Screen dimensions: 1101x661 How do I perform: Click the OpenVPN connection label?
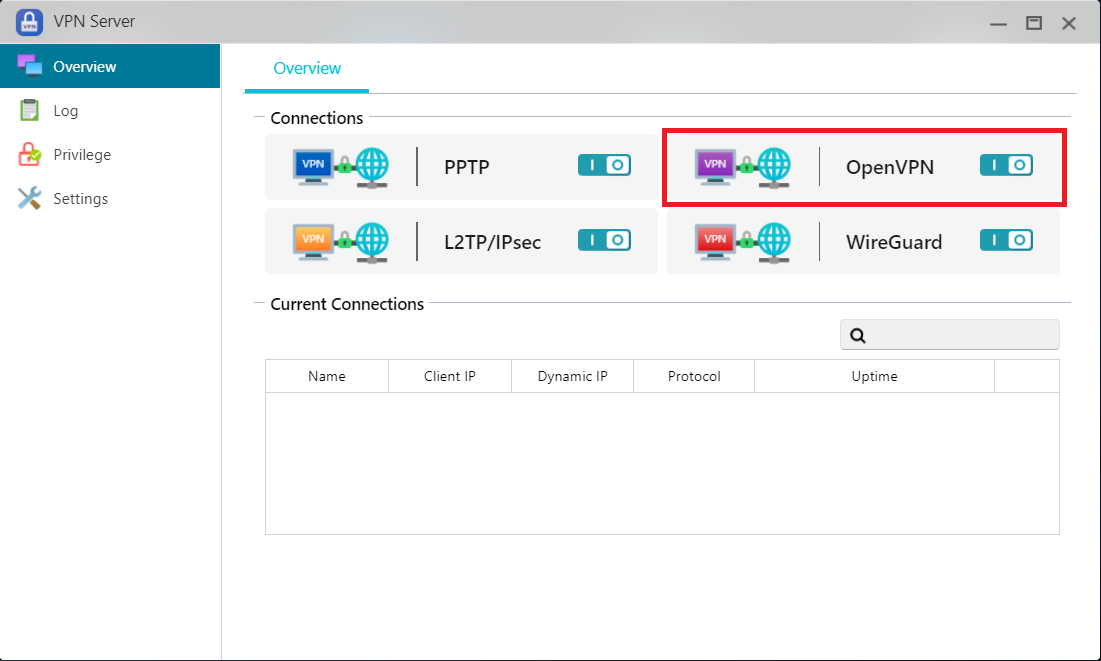pyautogui.click(x=890, y=167)
